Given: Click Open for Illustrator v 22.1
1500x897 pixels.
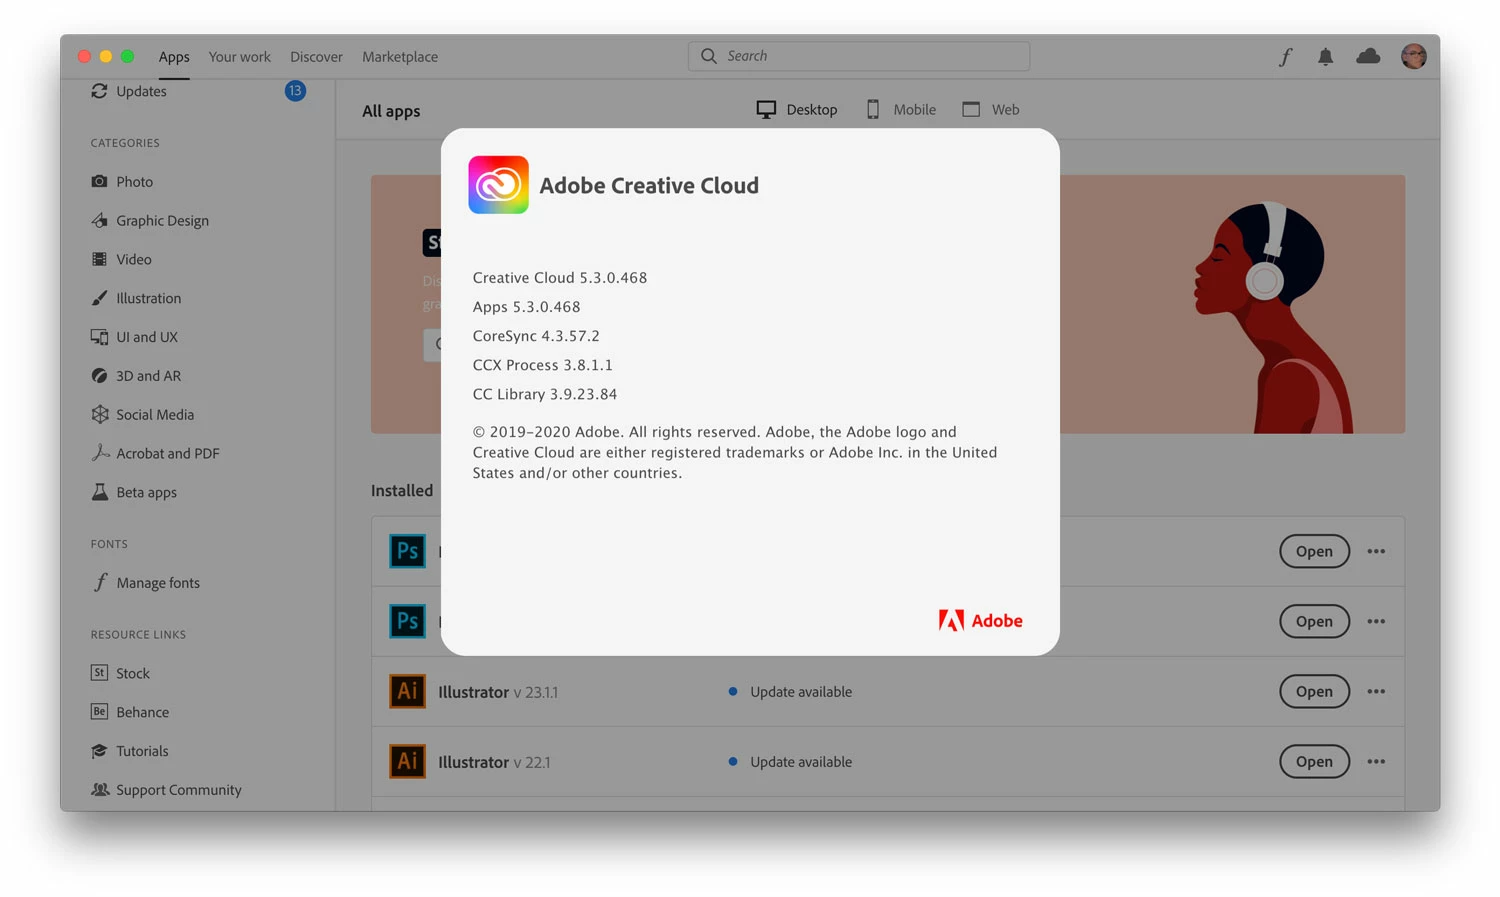Looking at the screenshot, I should 1314,761.
